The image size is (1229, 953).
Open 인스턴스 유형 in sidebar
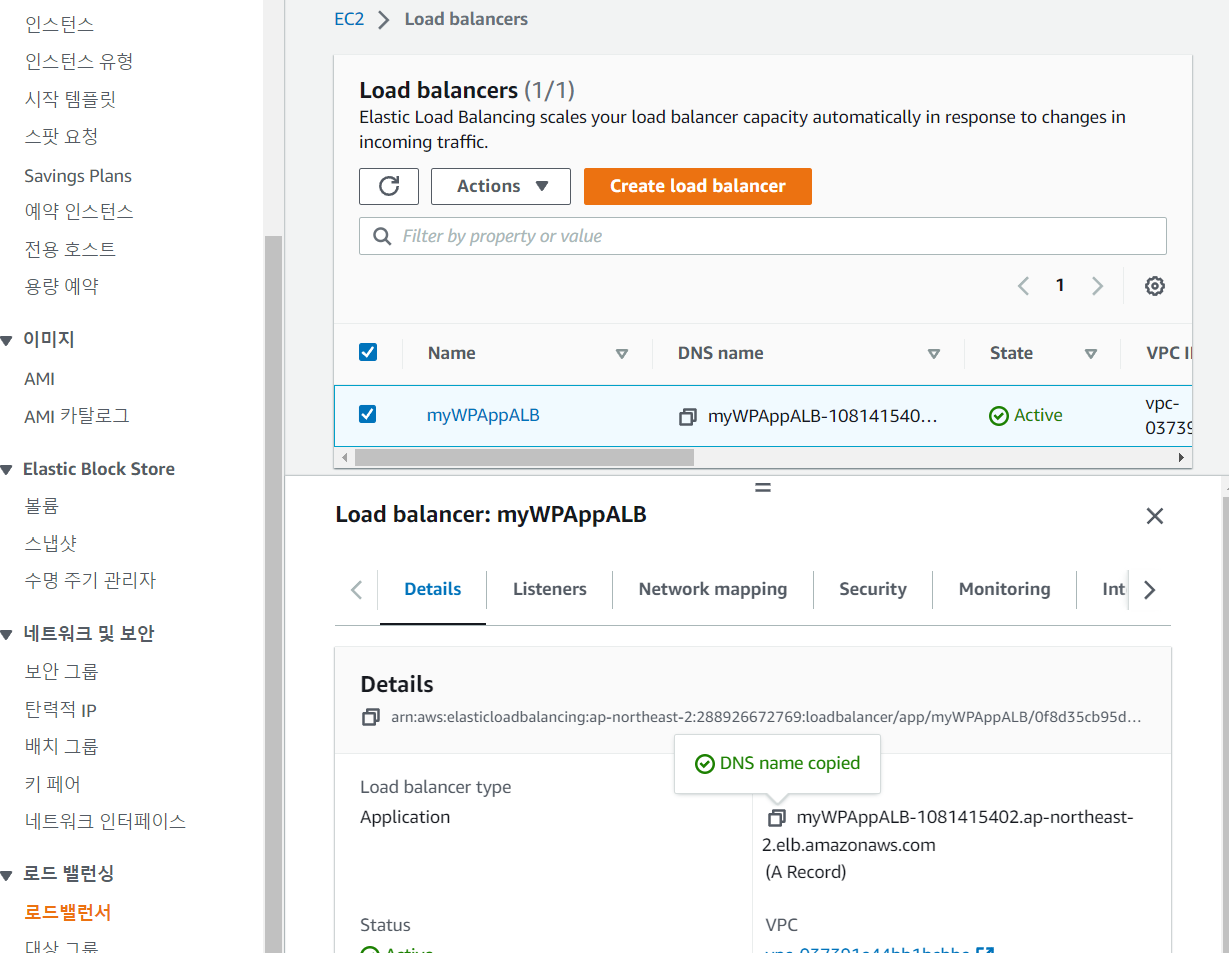click(x=79, y=62)
